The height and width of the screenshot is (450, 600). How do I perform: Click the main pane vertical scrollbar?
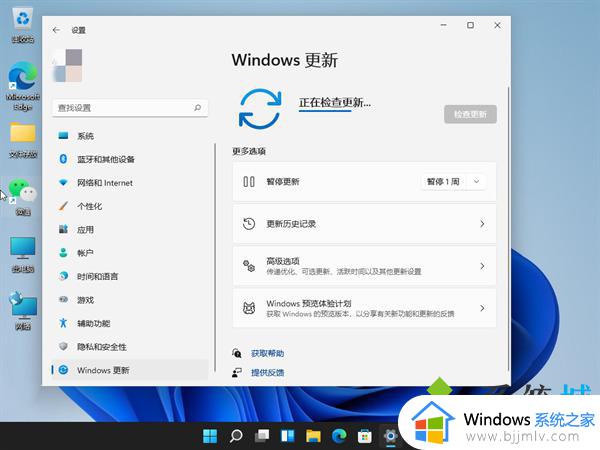(x=508, y=228)
